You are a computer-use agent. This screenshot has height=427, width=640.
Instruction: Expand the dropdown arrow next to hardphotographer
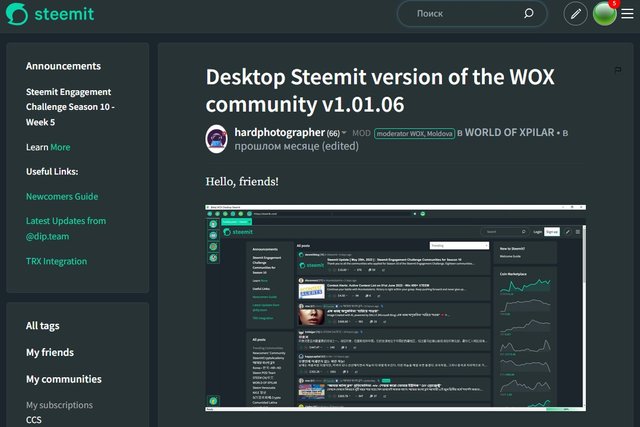point(344,133)
